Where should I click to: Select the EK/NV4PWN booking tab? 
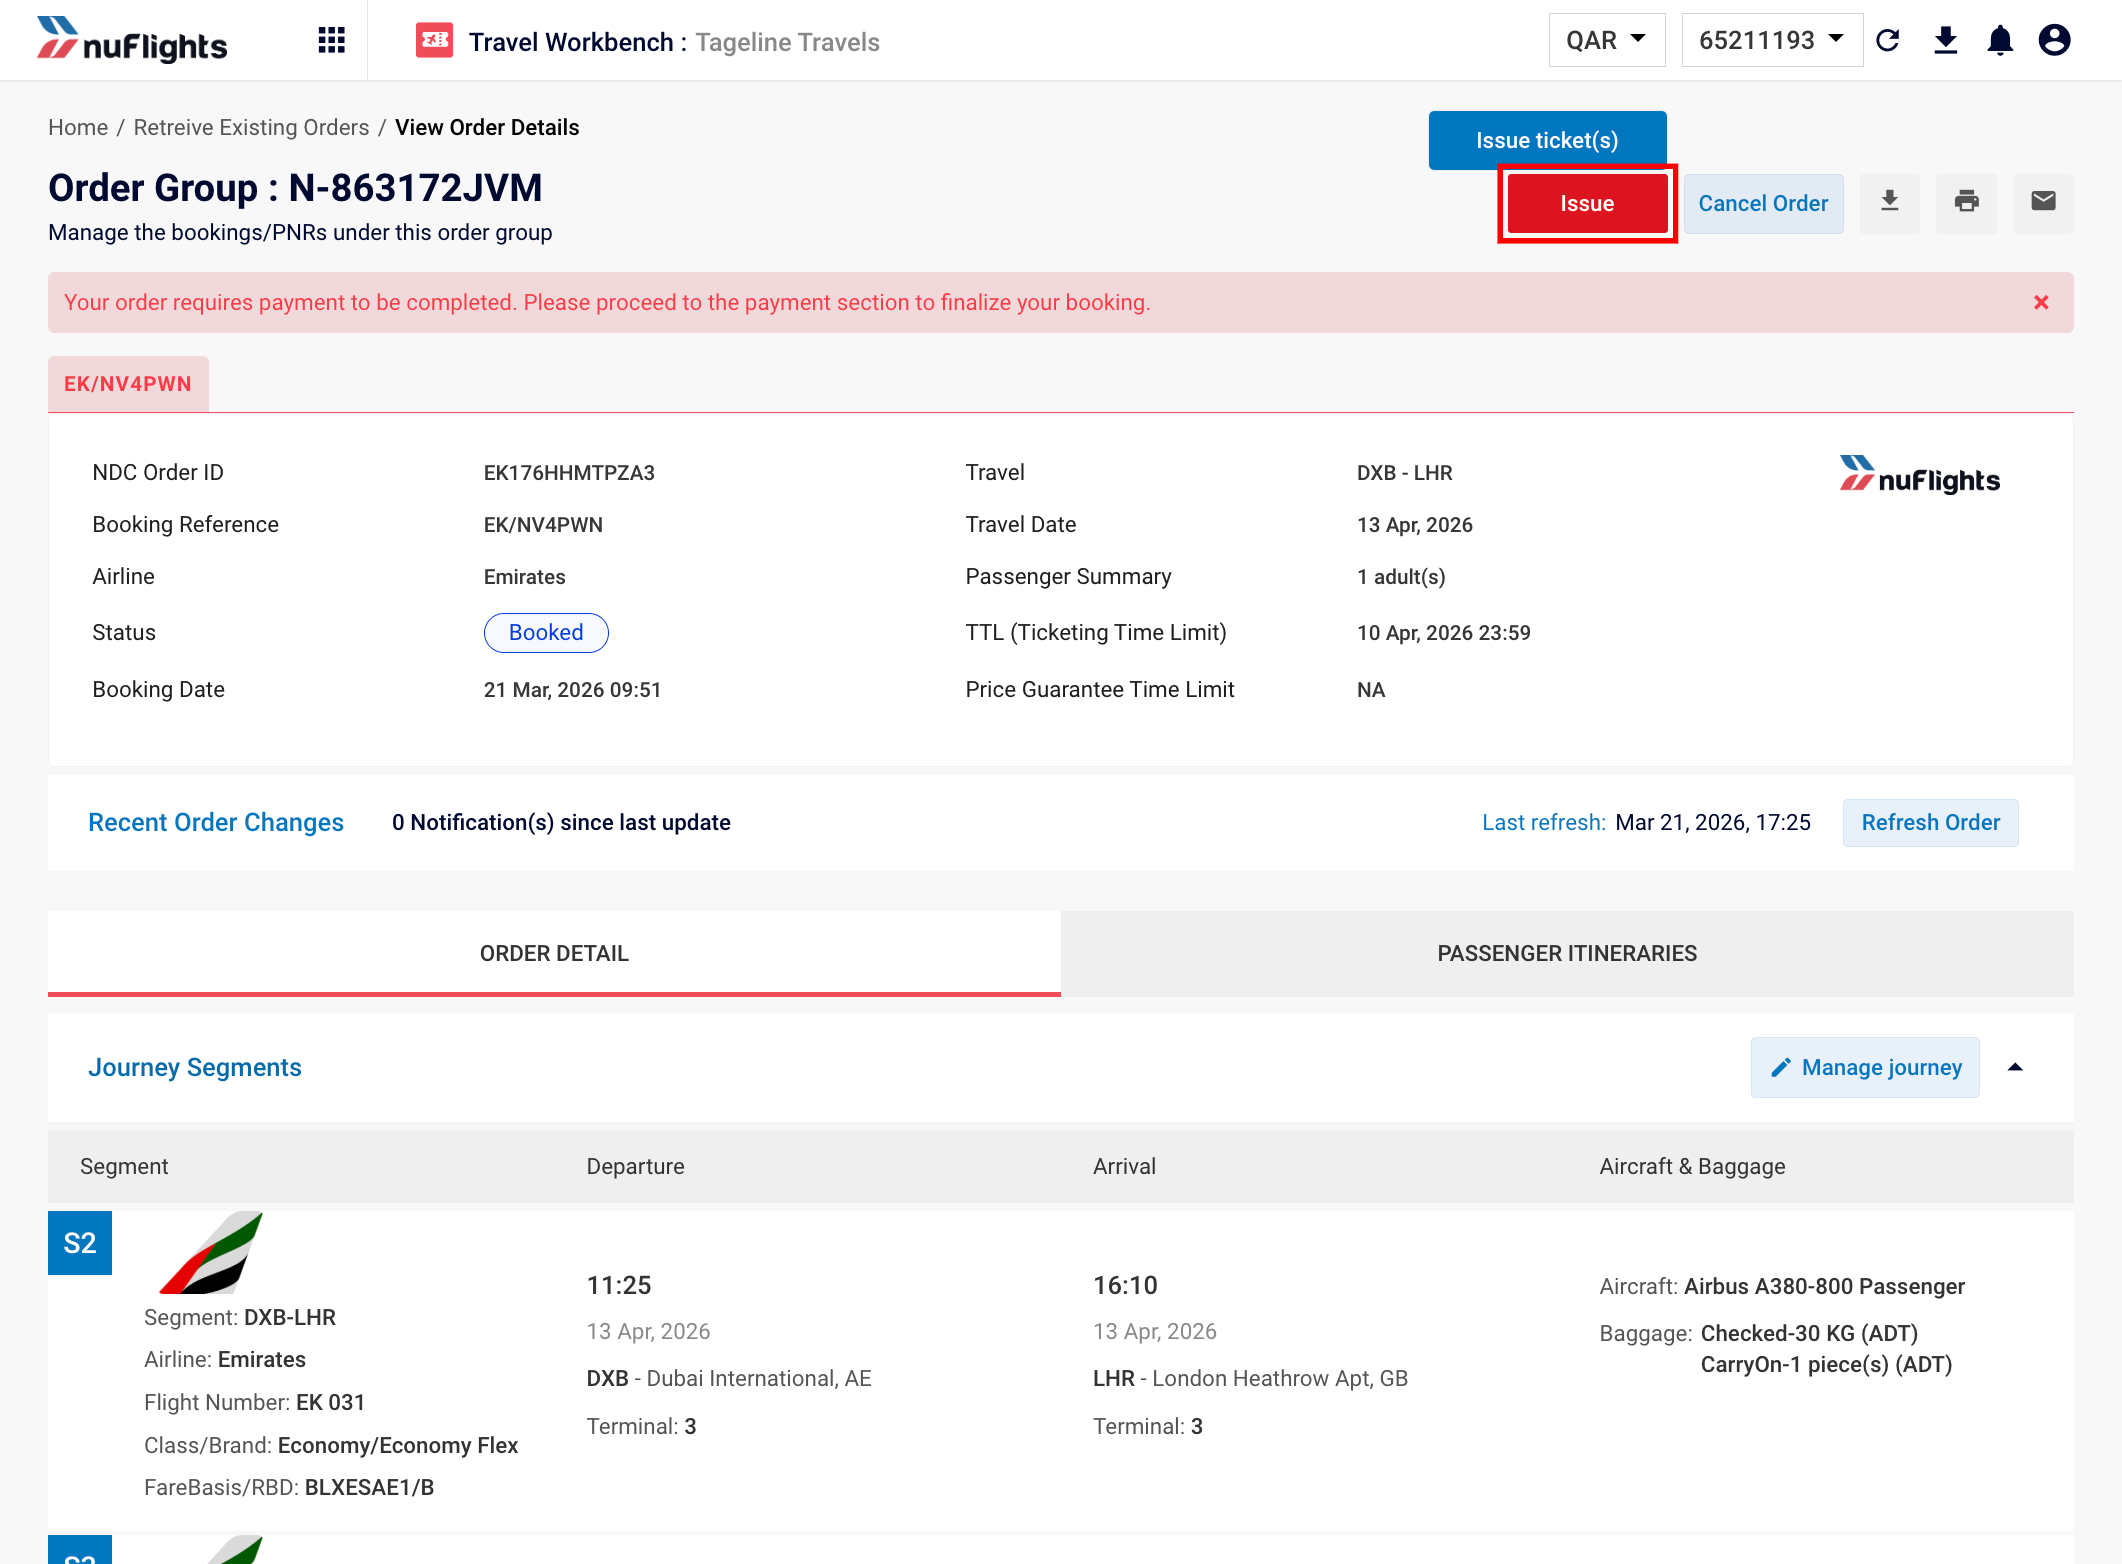(x=128, y=384)
